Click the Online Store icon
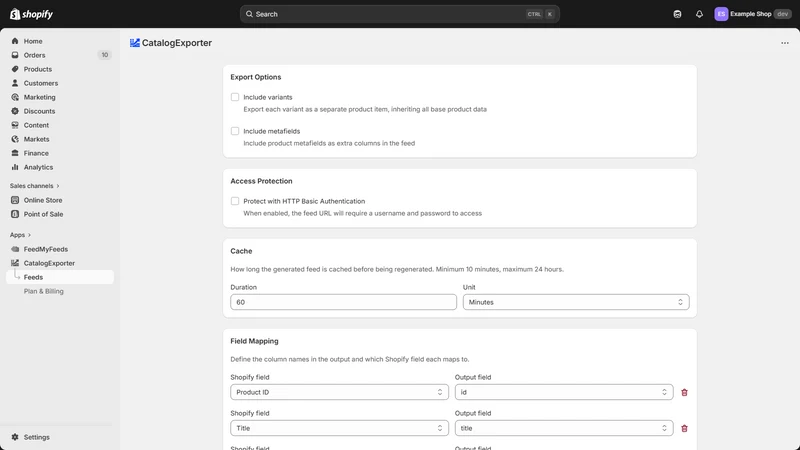 (x=15, y=200)
